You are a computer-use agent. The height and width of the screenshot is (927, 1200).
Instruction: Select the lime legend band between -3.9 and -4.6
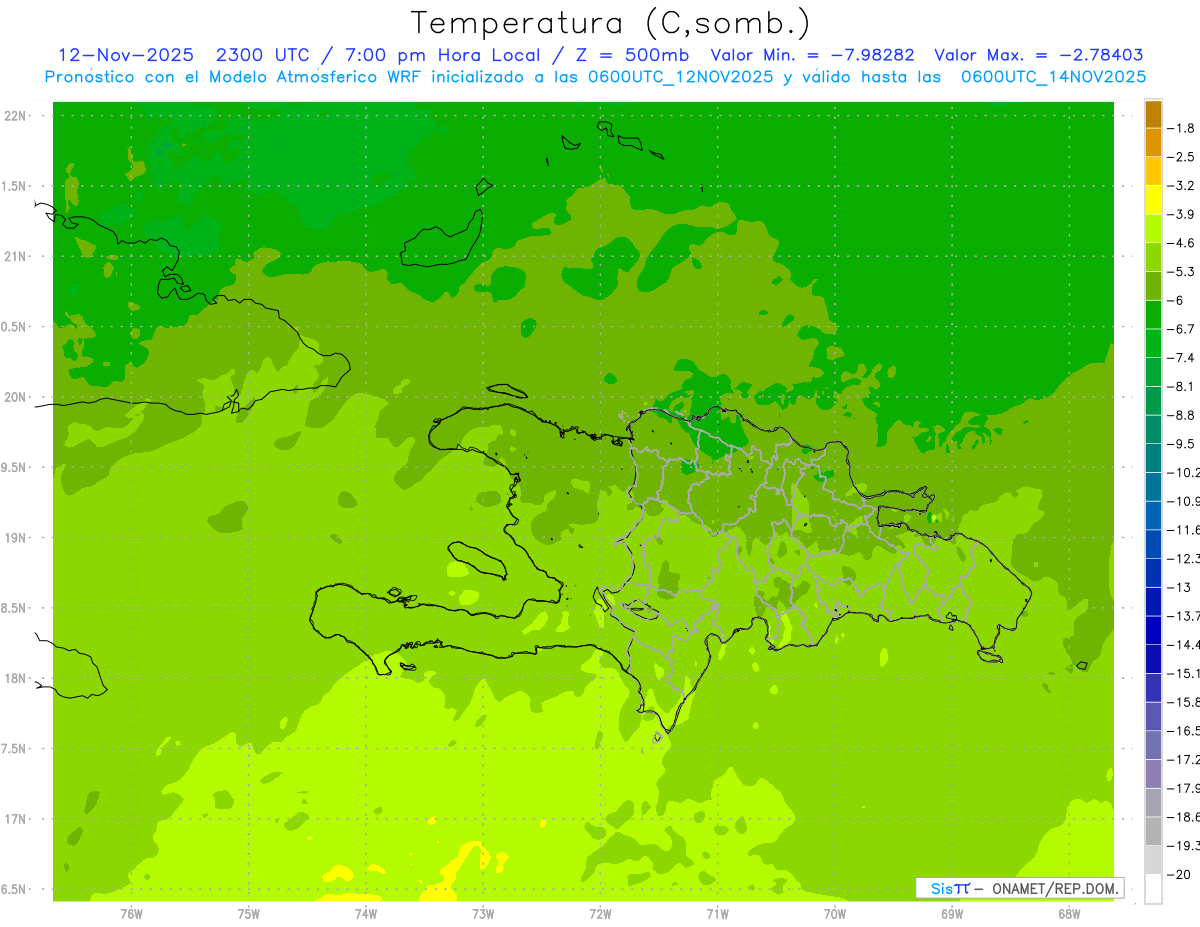coord(1153,228)
